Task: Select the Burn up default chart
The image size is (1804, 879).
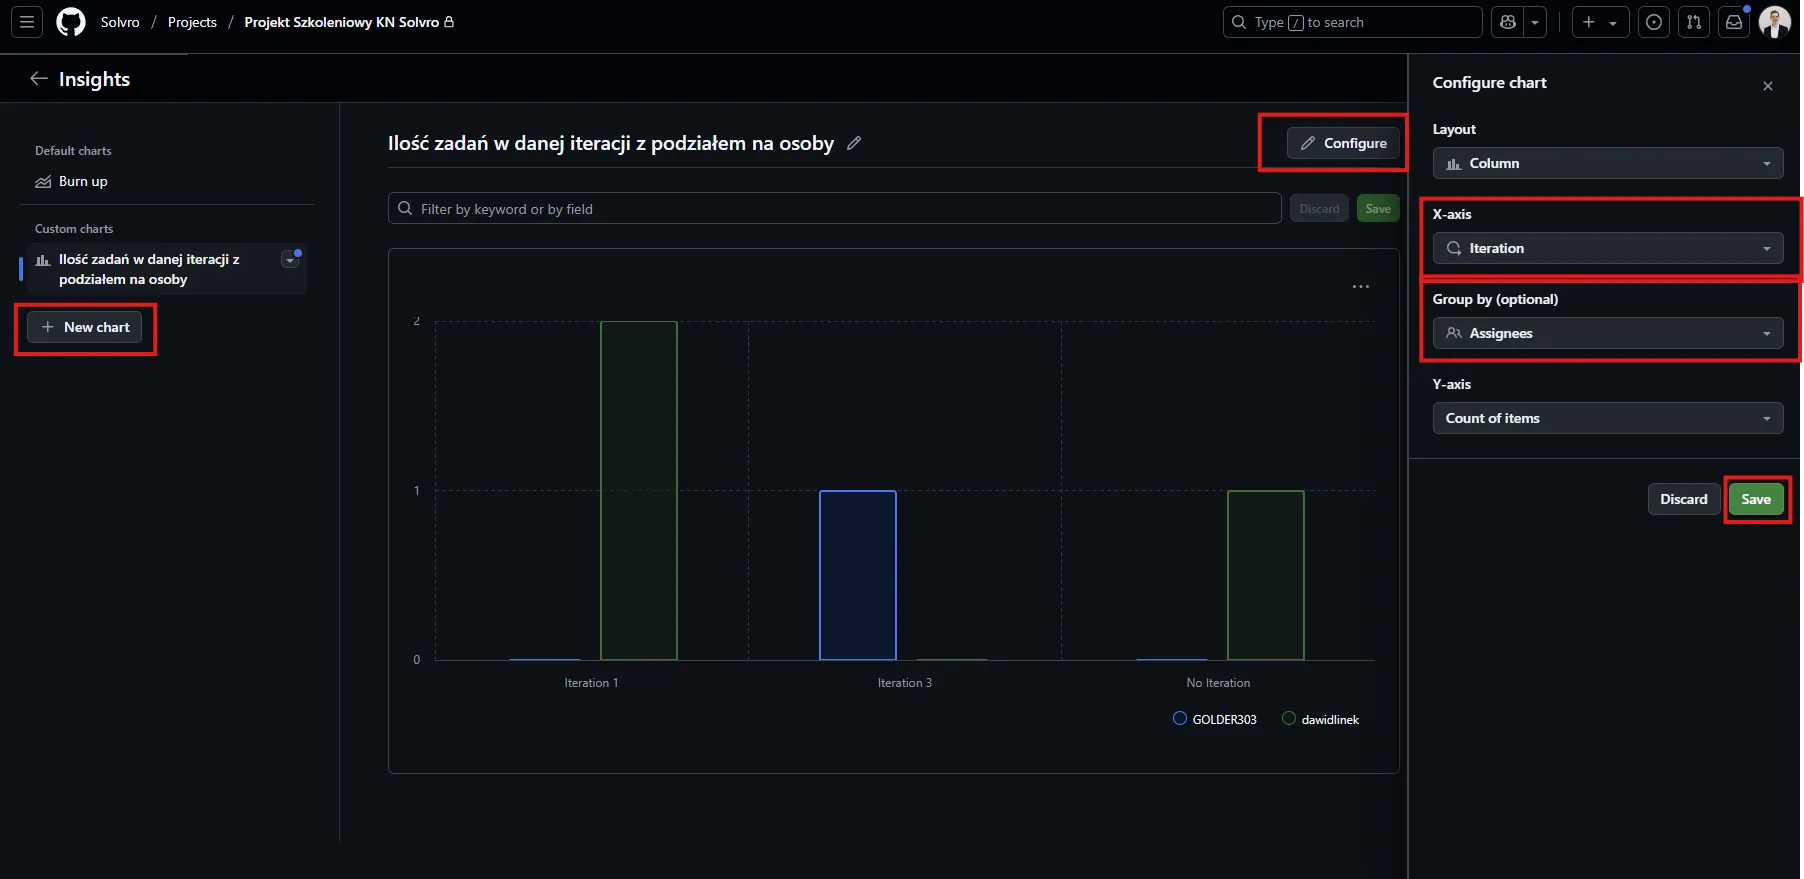Action: [x=83, y=181]
